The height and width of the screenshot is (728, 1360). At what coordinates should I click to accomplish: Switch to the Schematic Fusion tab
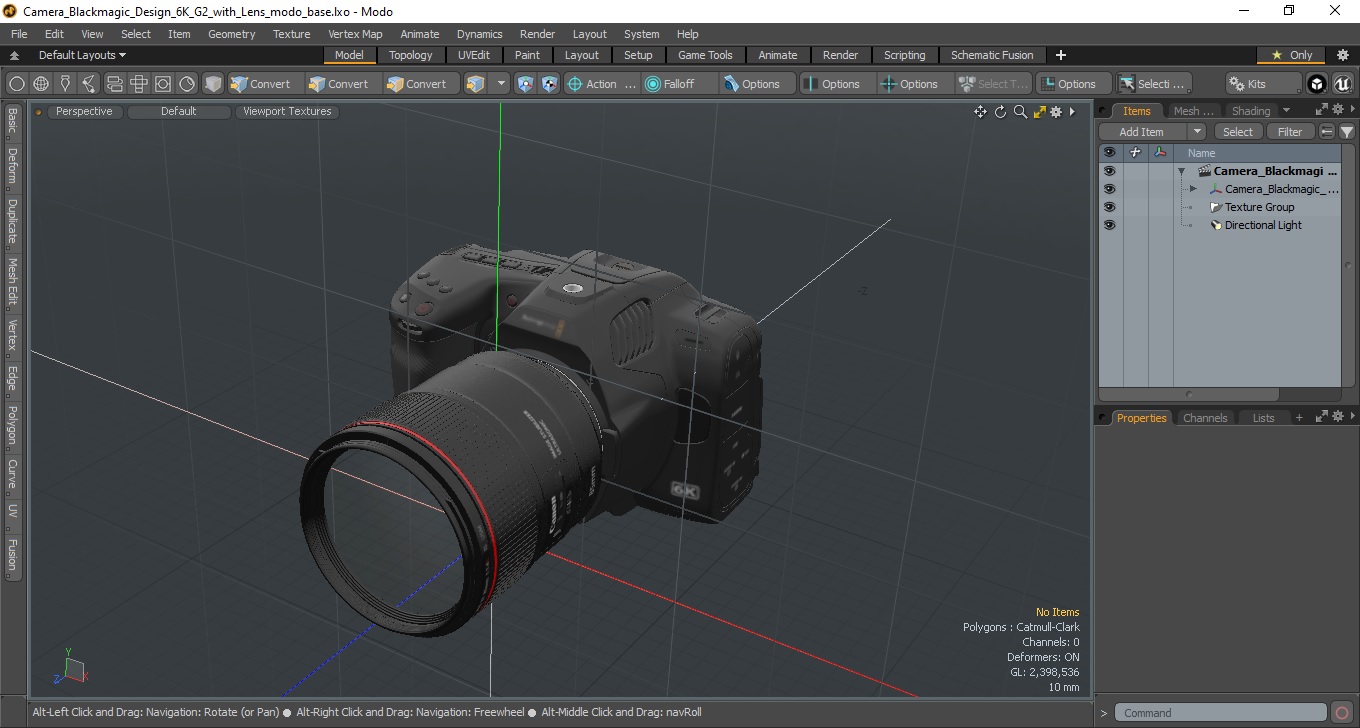click(x=992, y=55)
